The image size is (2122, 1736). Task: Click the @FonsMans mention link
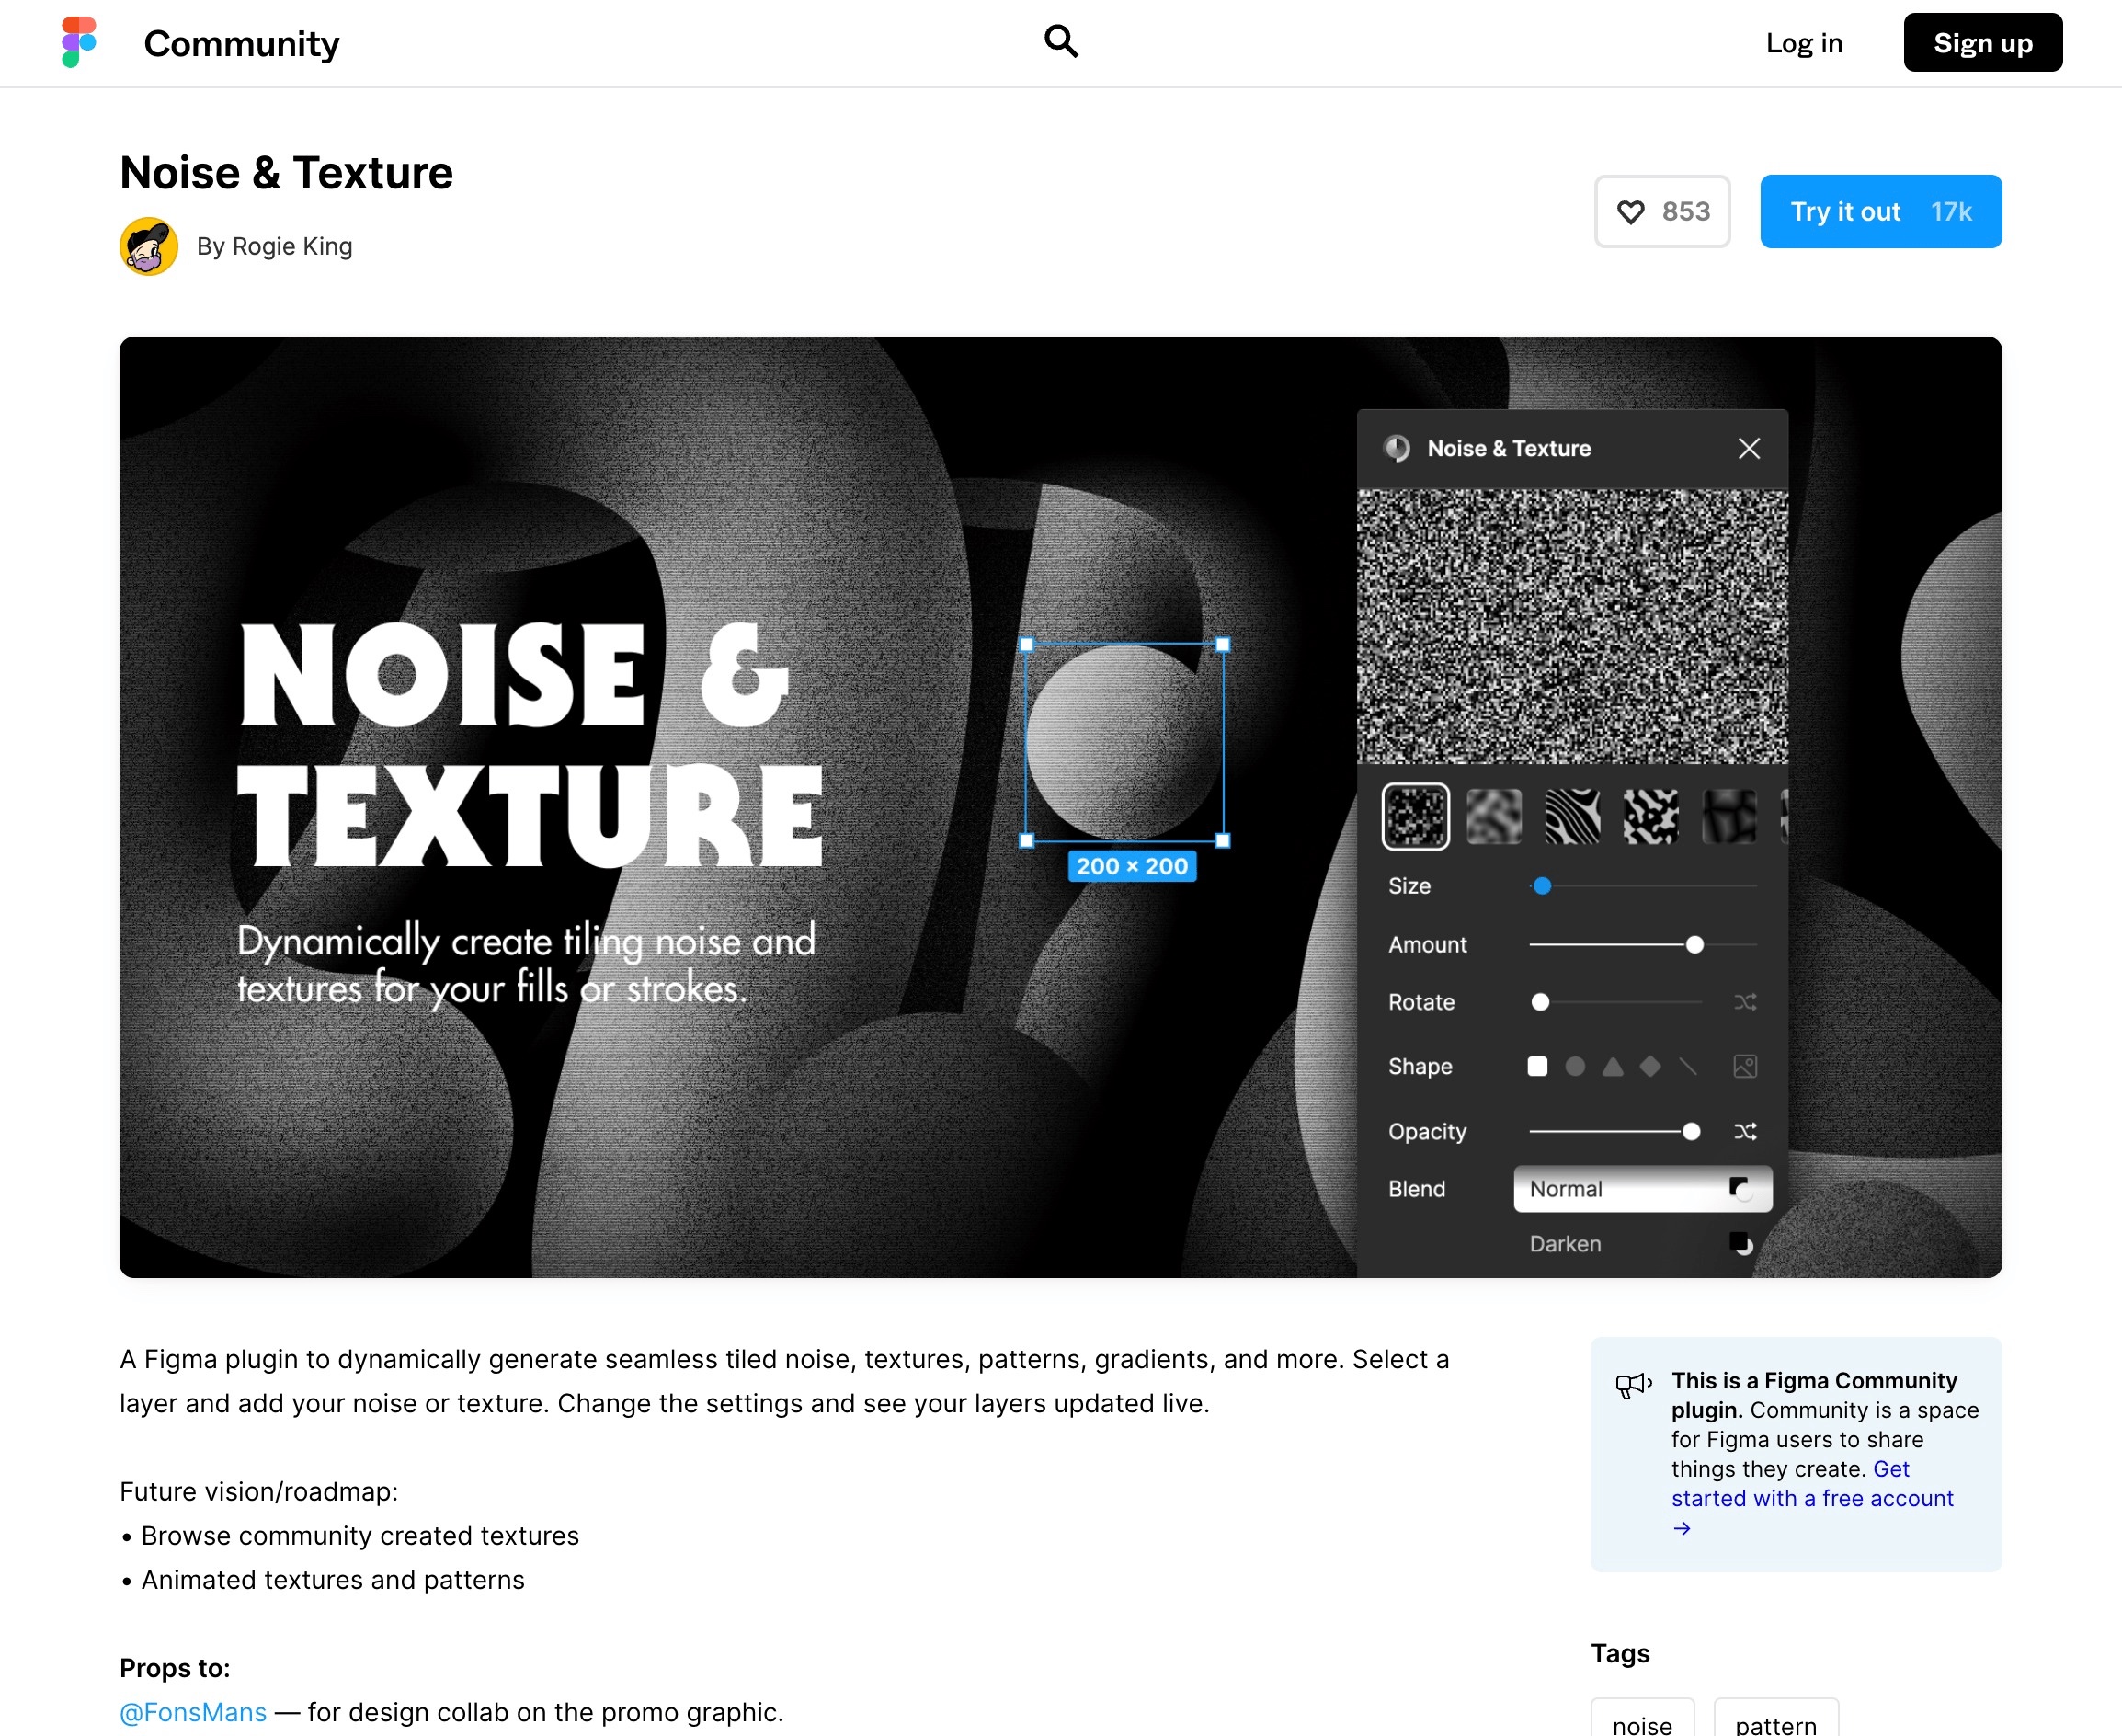click(190, 1711)
